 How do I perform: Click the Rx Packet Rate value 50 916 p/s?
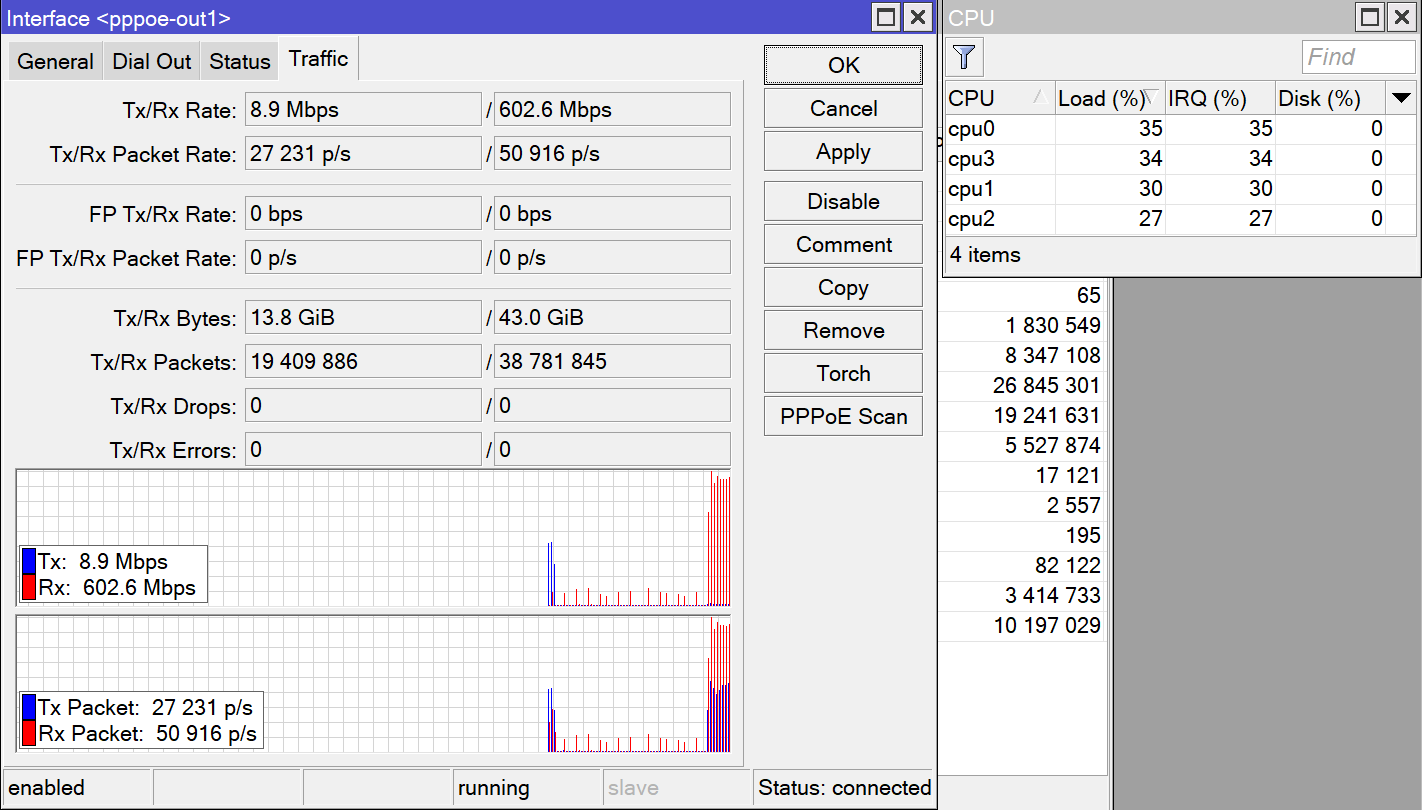tap(612, 154)
